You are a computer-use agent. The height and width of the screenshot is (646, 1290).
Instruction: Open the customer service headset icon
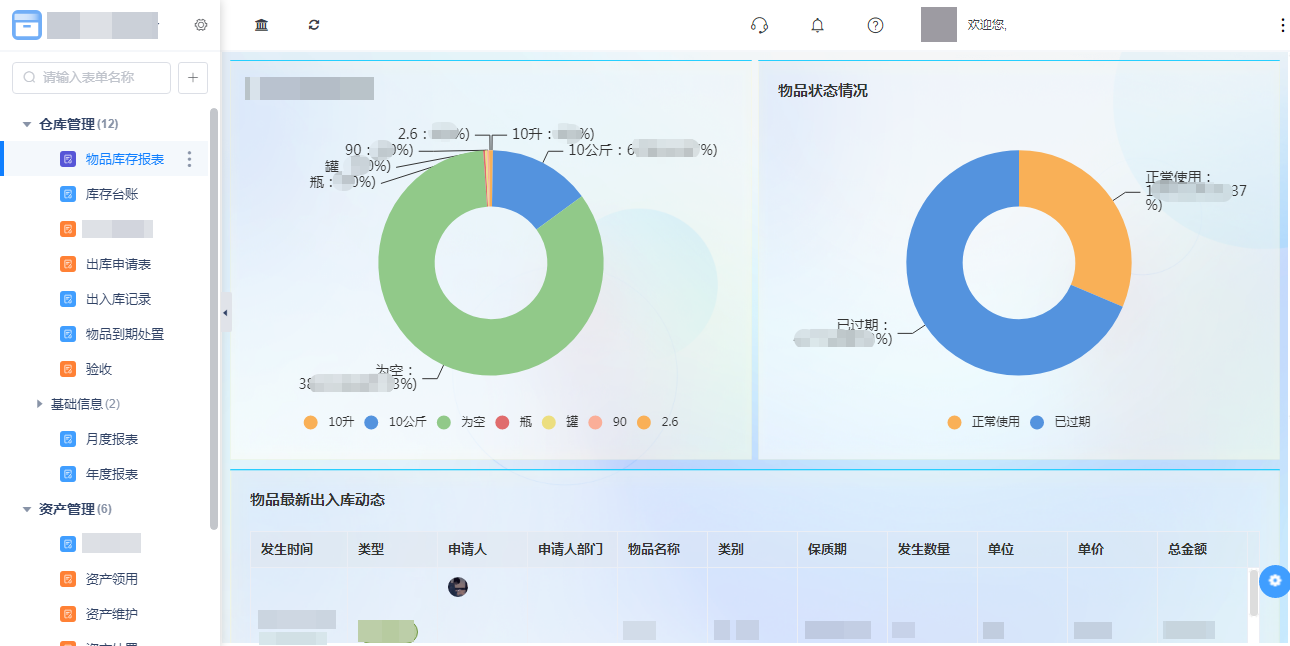pyautogui.click(x=759, y=25)
